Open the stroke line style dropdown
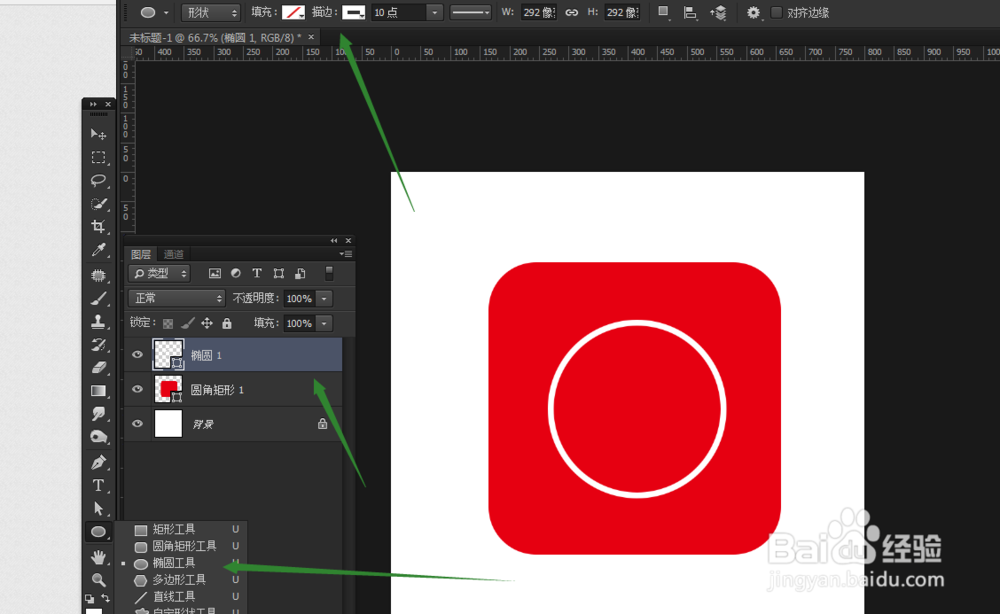The height and width of the screenshot is (614, 1000). 471,12
